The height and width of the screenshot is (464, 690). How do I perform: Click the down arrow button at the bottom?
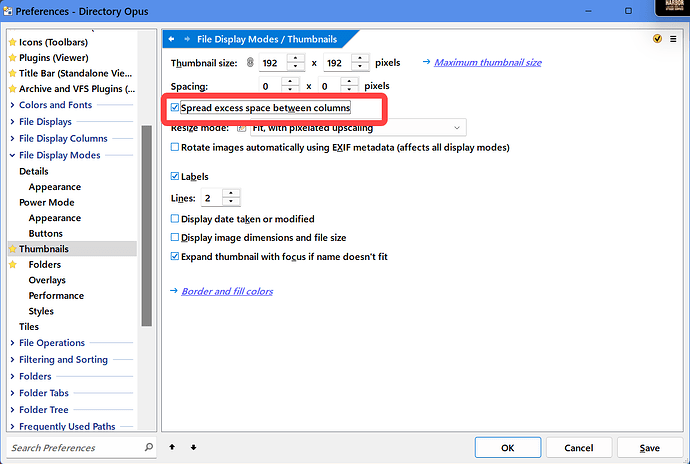193,447
